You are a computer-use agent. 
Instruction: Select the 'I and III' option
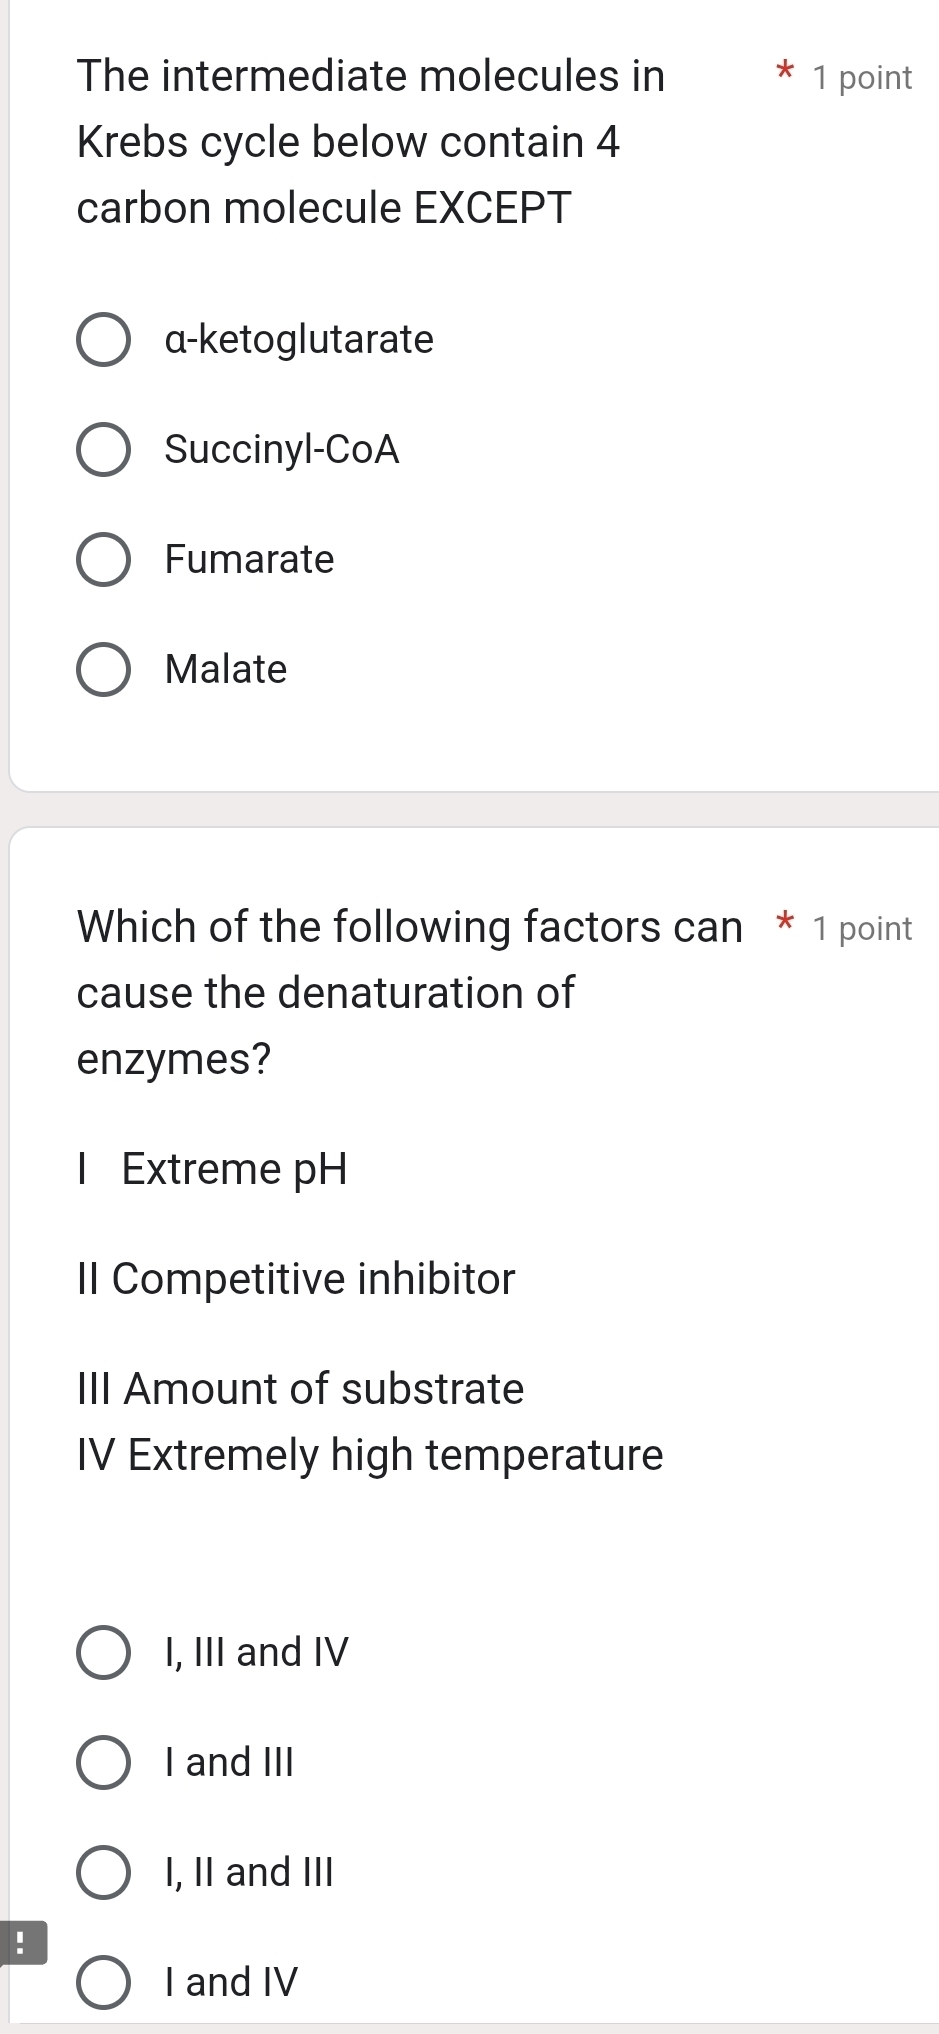(x=104, y=1762)
